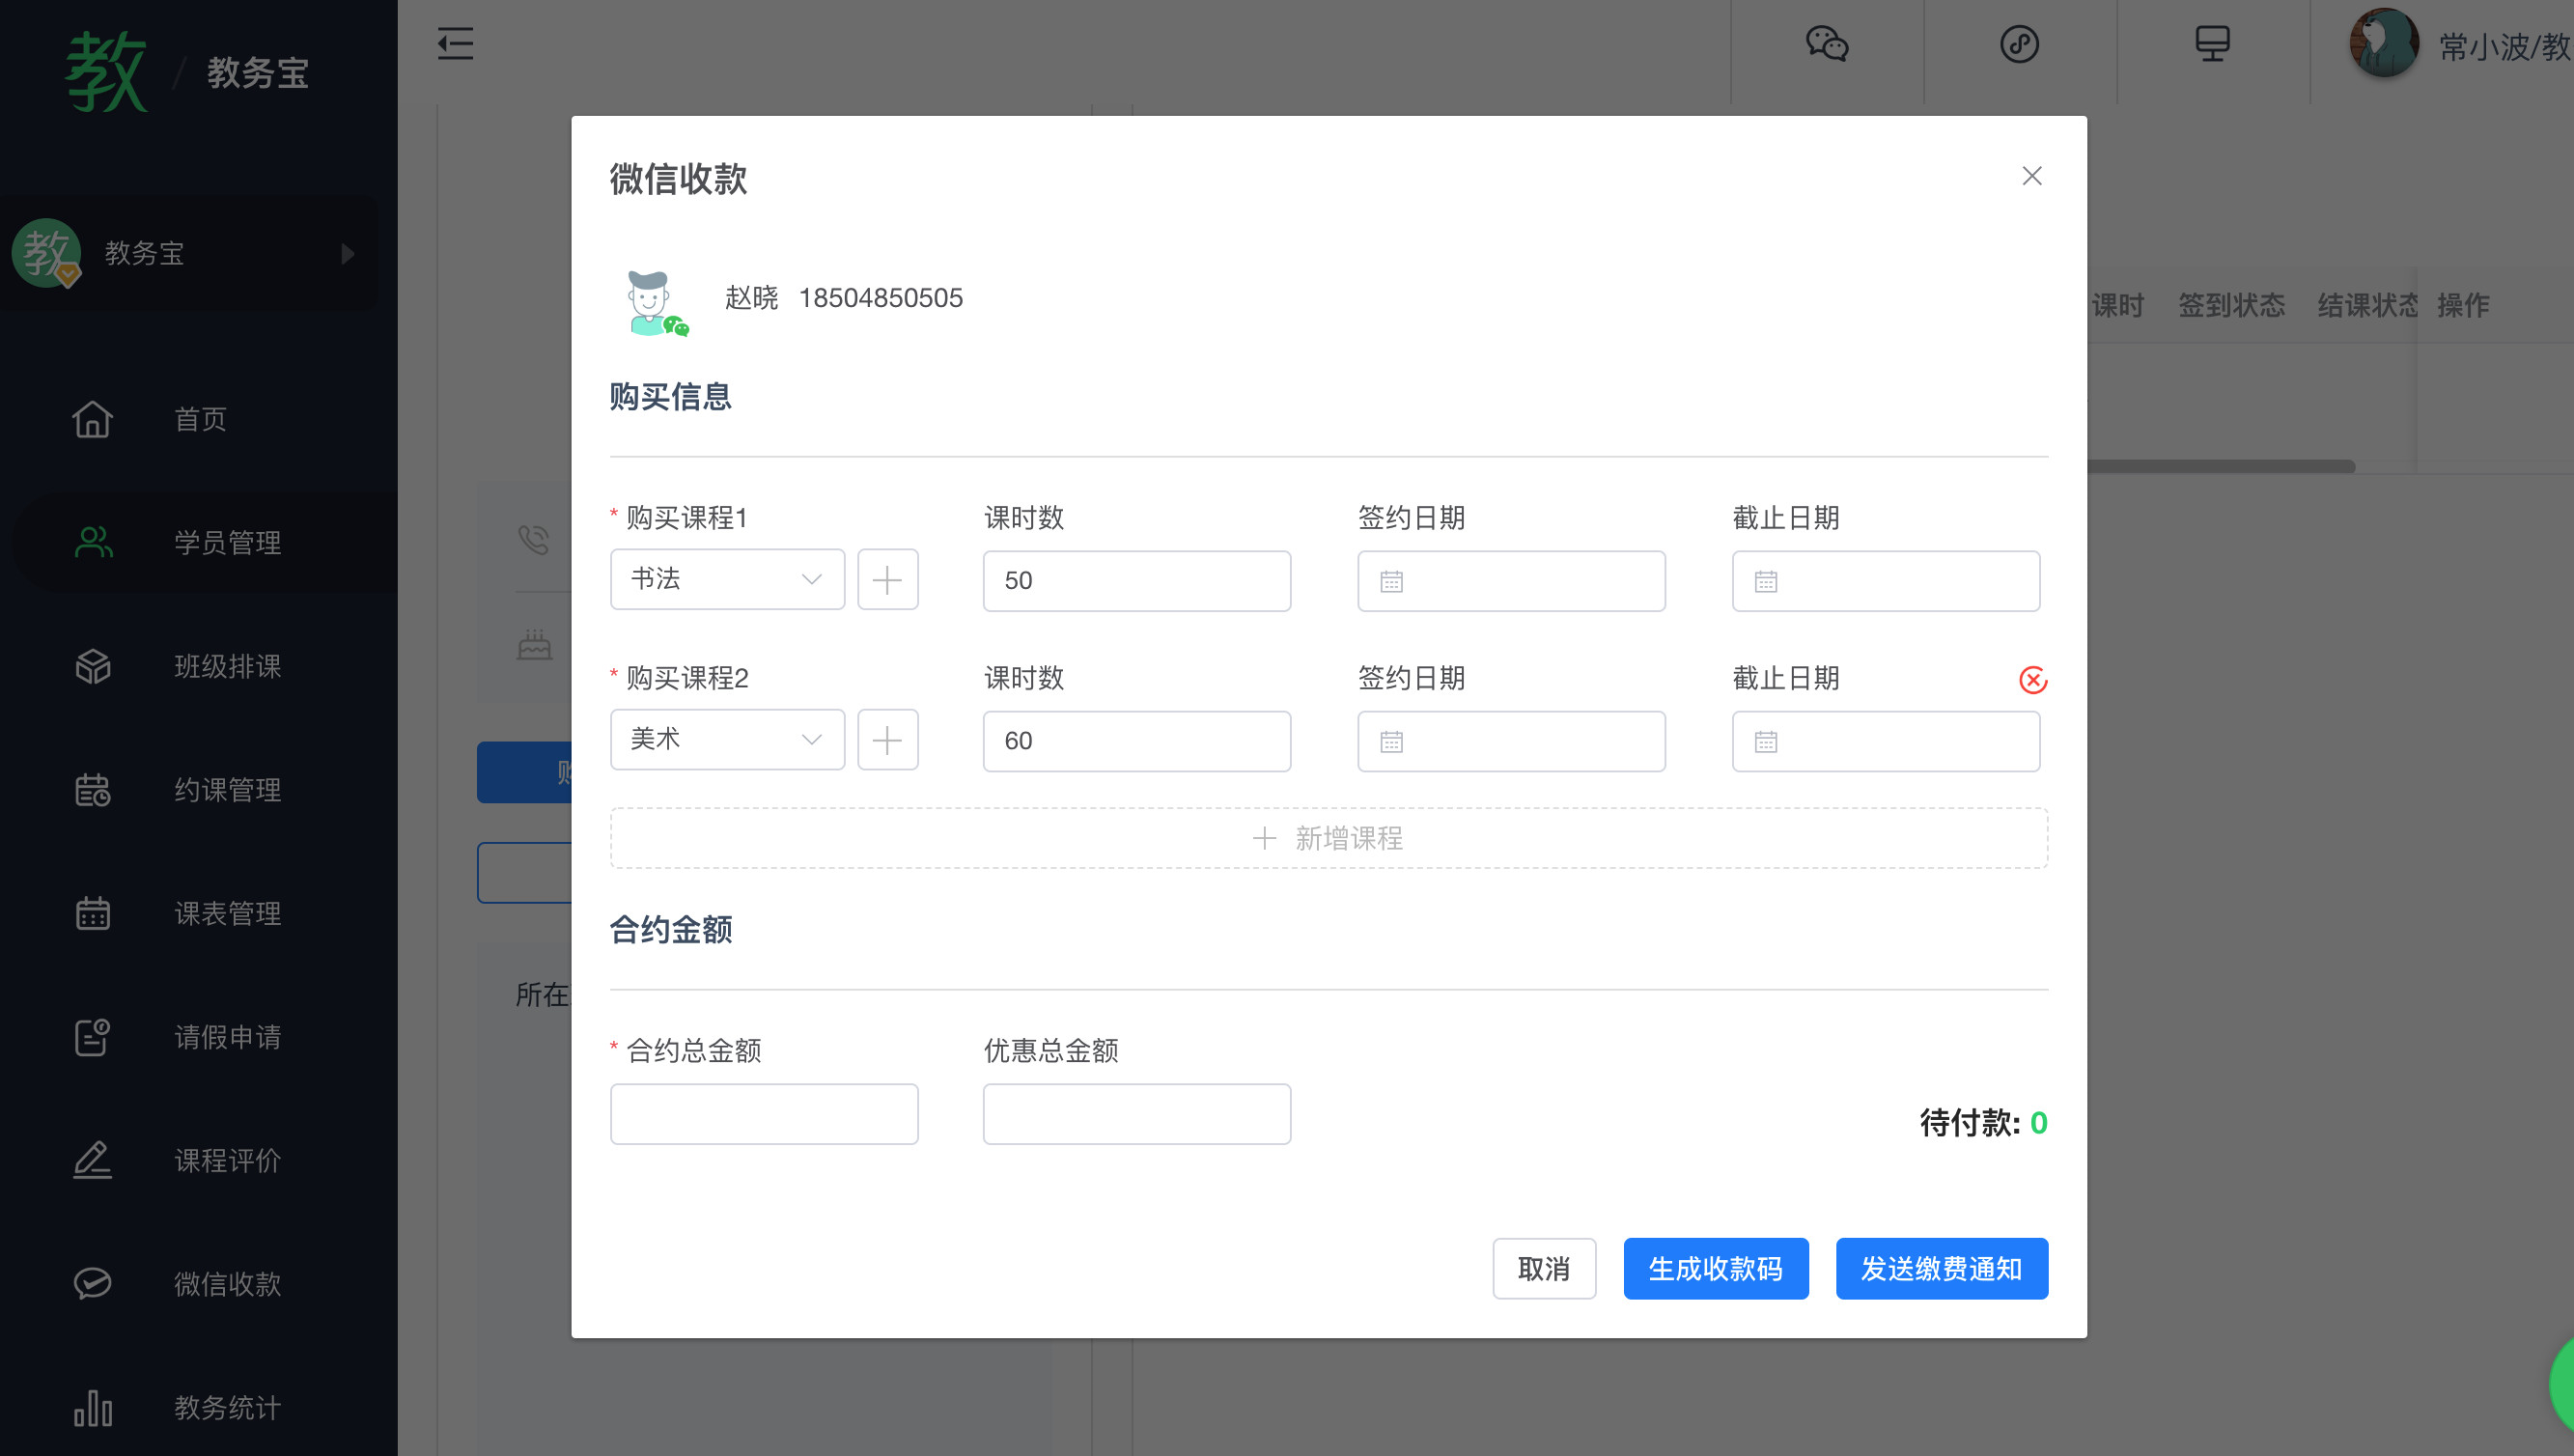This screenshot has width=2574, height=1456.
Task: Click the WeChat chat icon in header
Action: [1826, 44]
